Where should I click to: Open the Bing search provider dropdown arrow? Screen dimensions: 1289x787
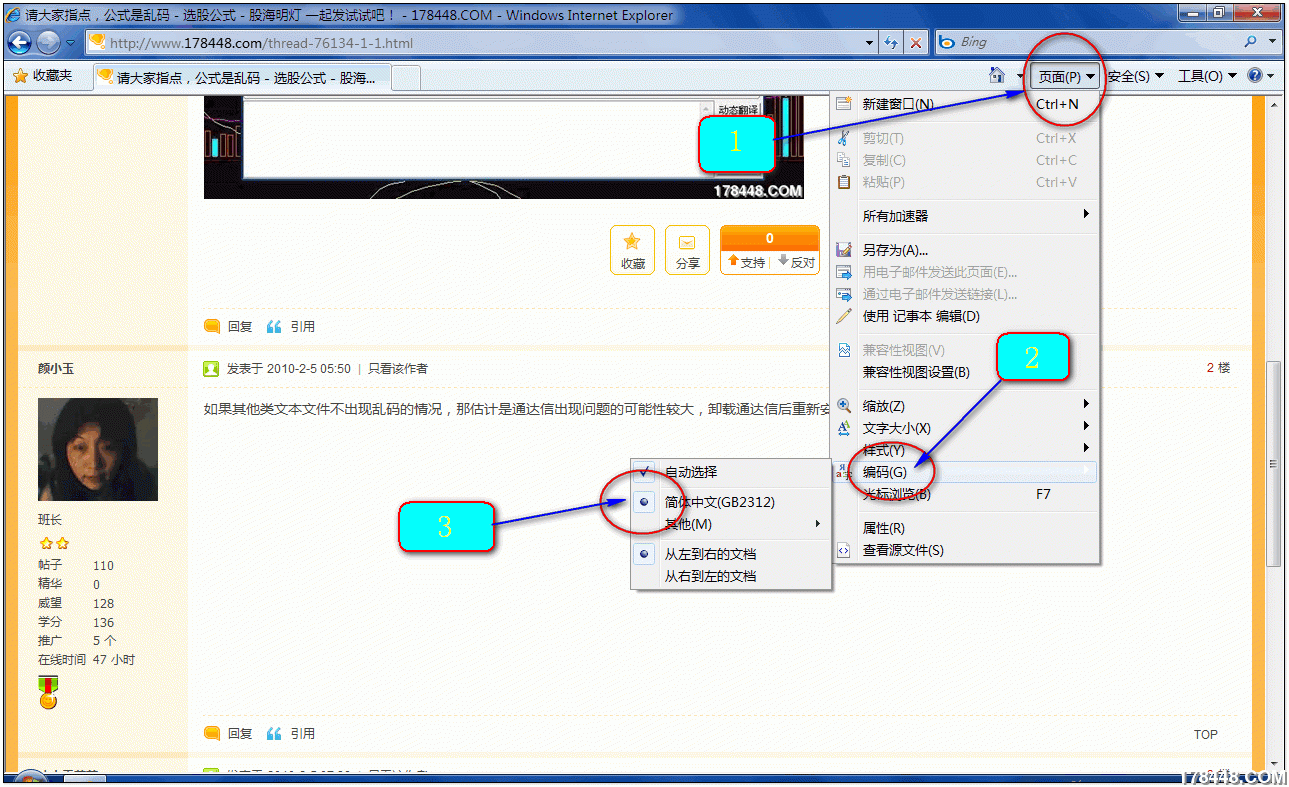pos(1272,42)
